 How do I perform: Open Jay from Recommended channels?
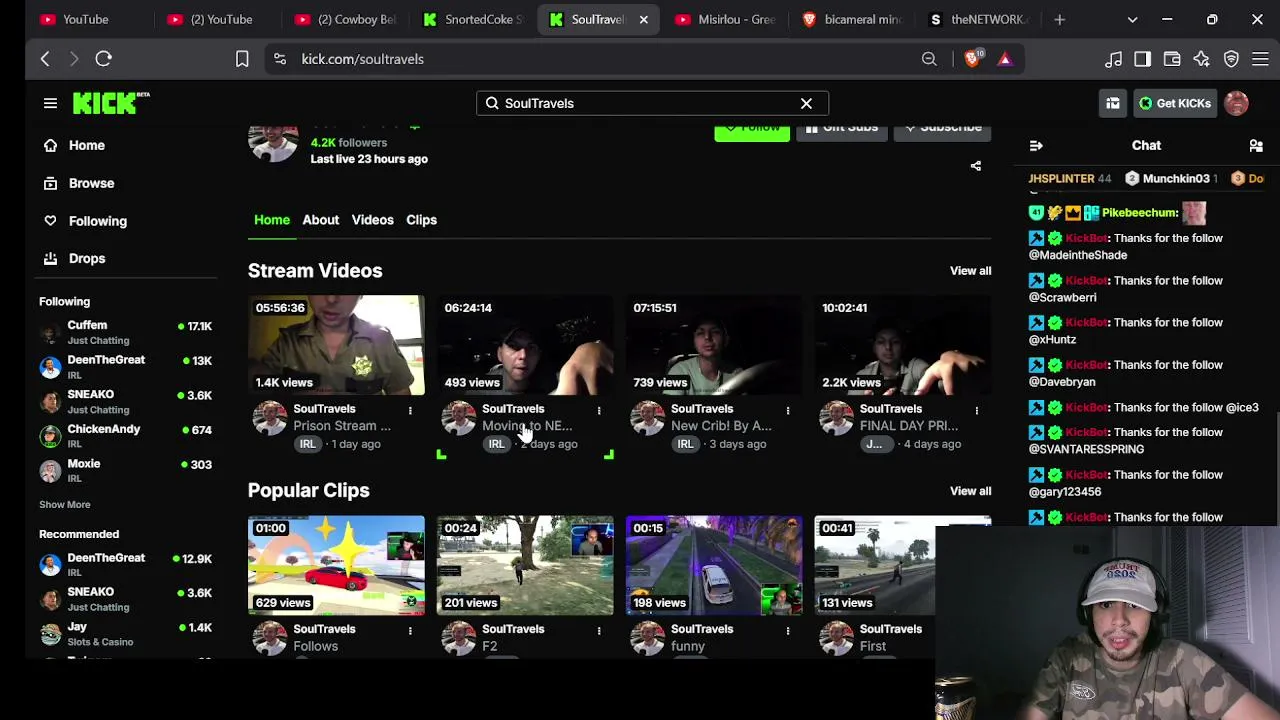point(125,634)
